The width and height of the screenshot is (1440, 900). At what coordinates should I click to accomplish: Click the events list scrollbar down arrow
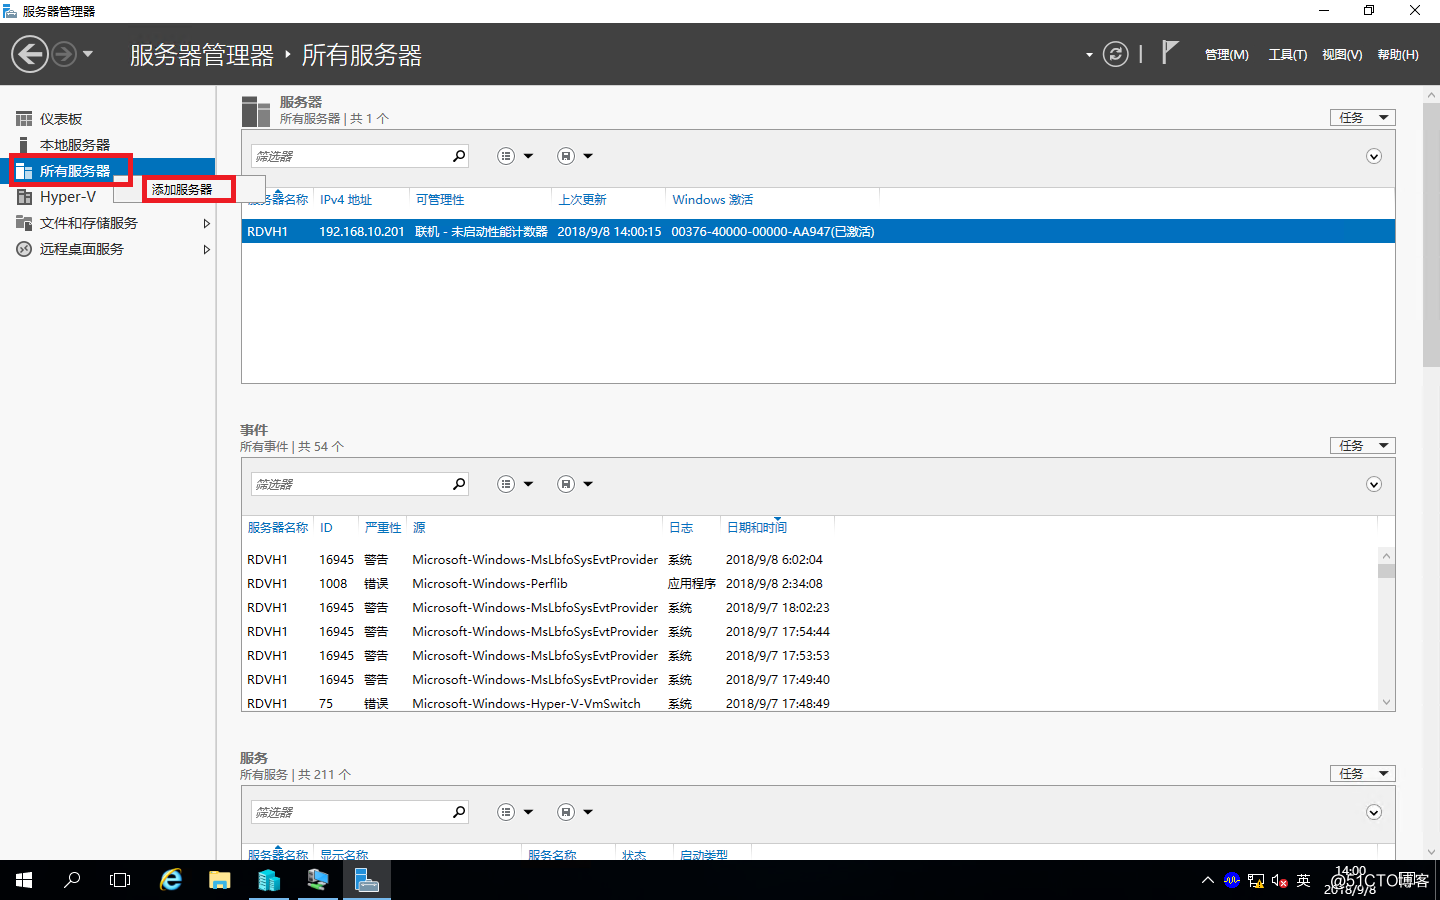tap(1386, 702)
